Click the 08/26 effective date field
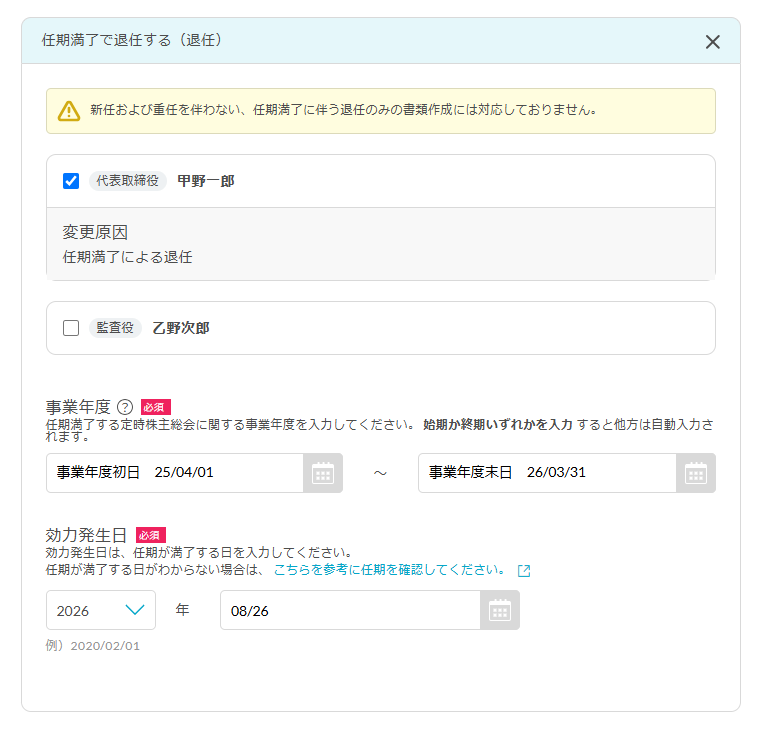The height and width of the screenshot is (734, 771). pos(350,610)
